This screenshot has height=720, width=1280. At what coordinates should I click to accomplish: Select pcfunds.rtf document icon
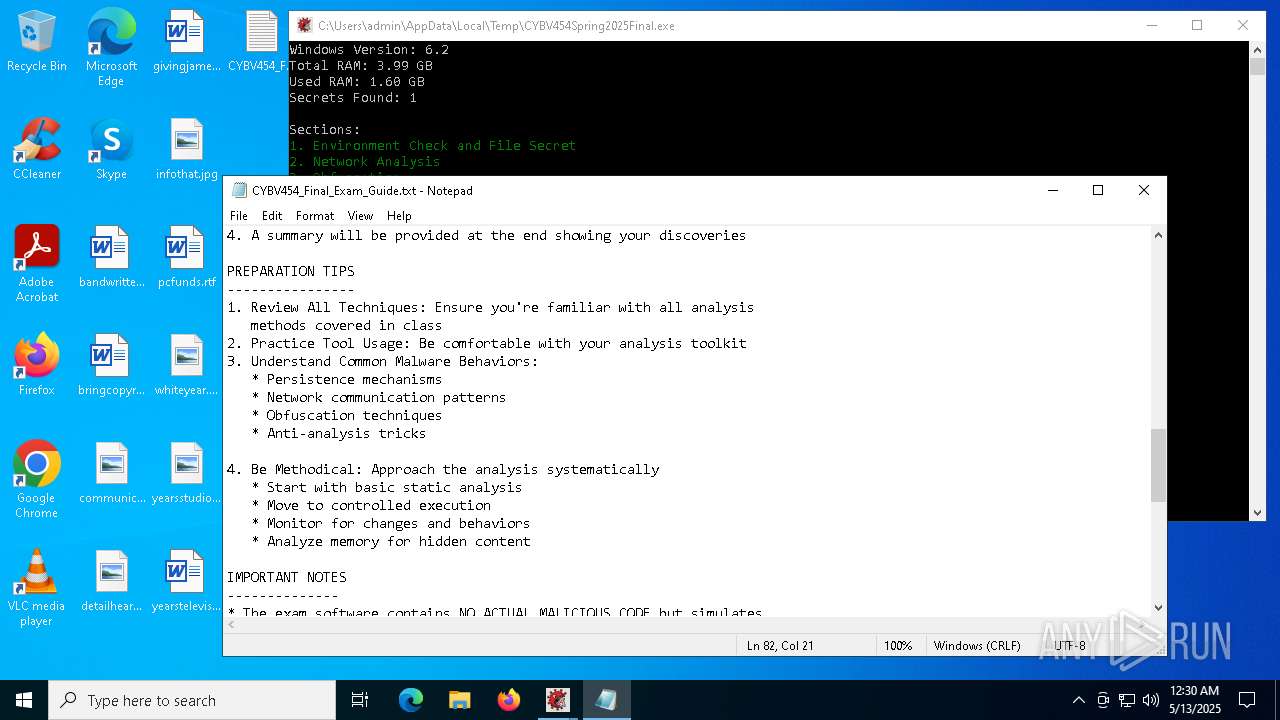point(186,258)
